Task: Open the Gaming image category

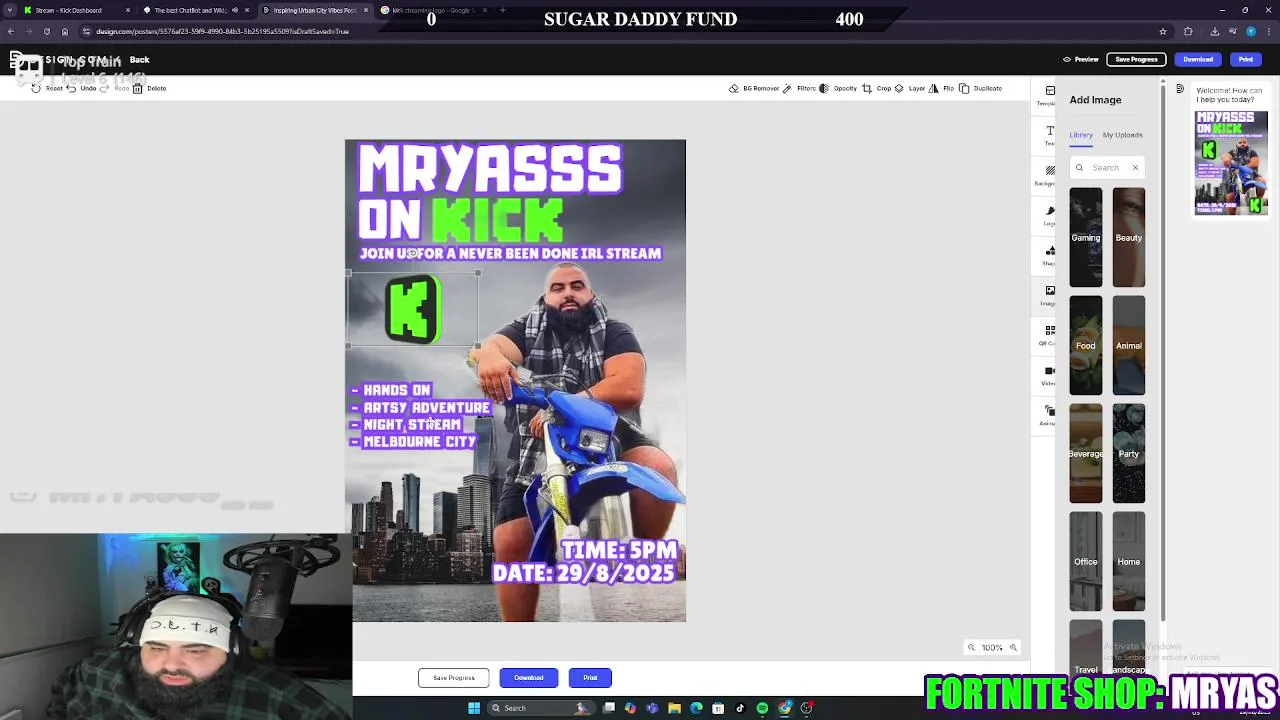Action: click(x=1086, y=237)
